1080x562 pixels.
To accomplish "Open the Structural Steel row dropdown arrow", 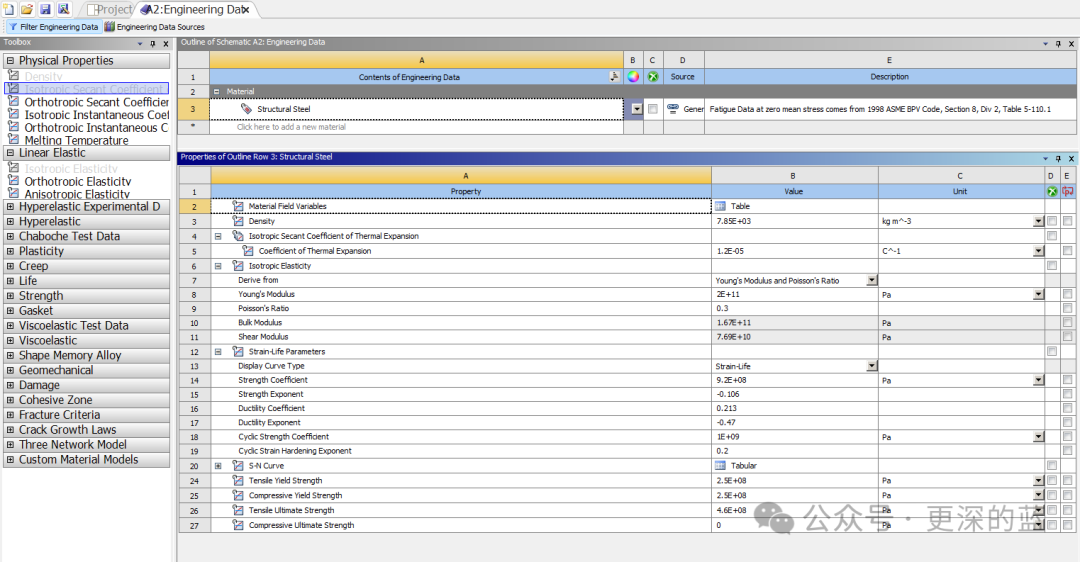I will pyautogui.click(x=636, y=109).
